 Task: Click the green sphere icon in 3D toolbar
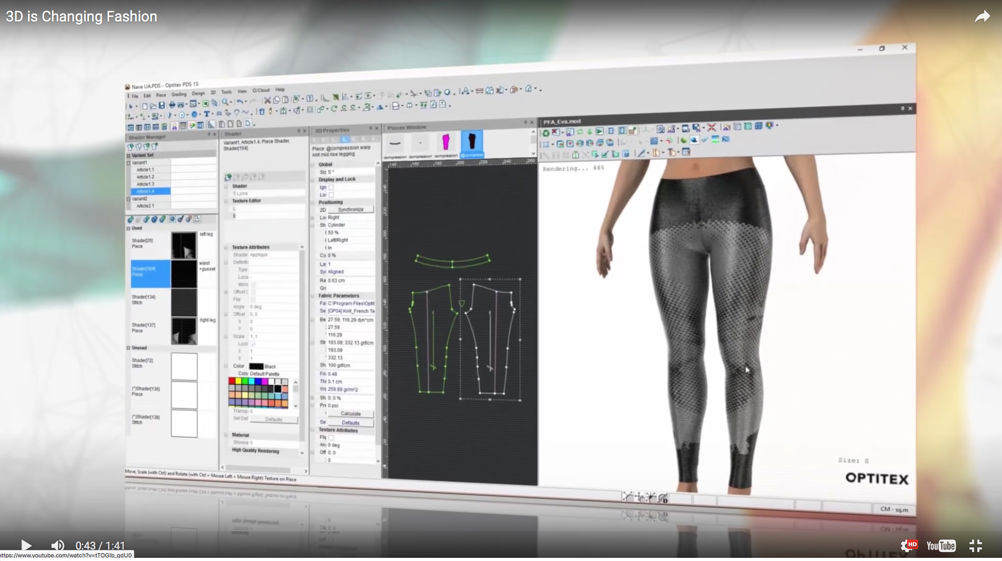(x=684, y=139)
